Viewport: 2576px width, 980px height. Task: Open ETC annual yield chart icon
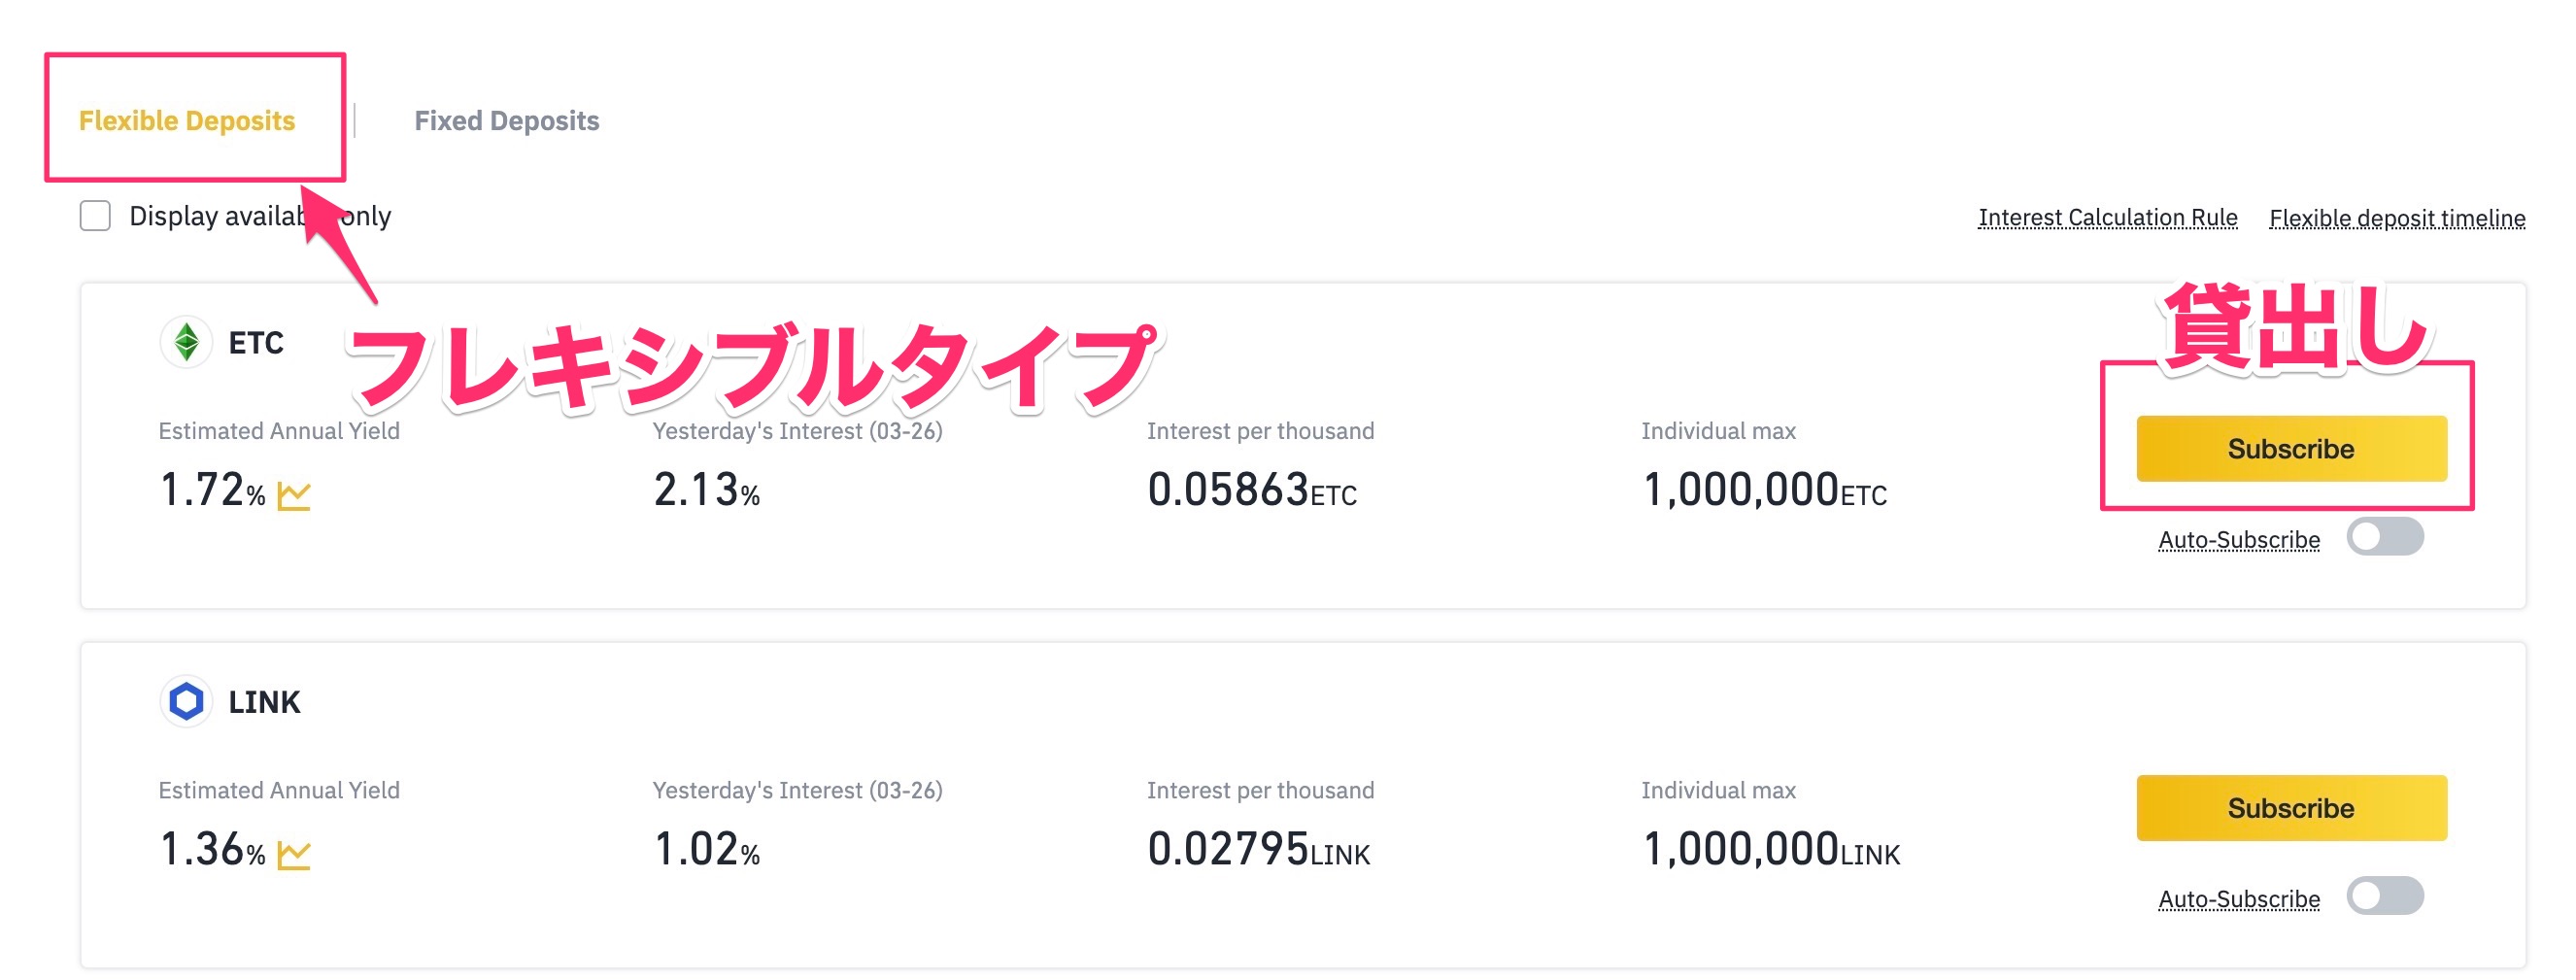(294, 494)
